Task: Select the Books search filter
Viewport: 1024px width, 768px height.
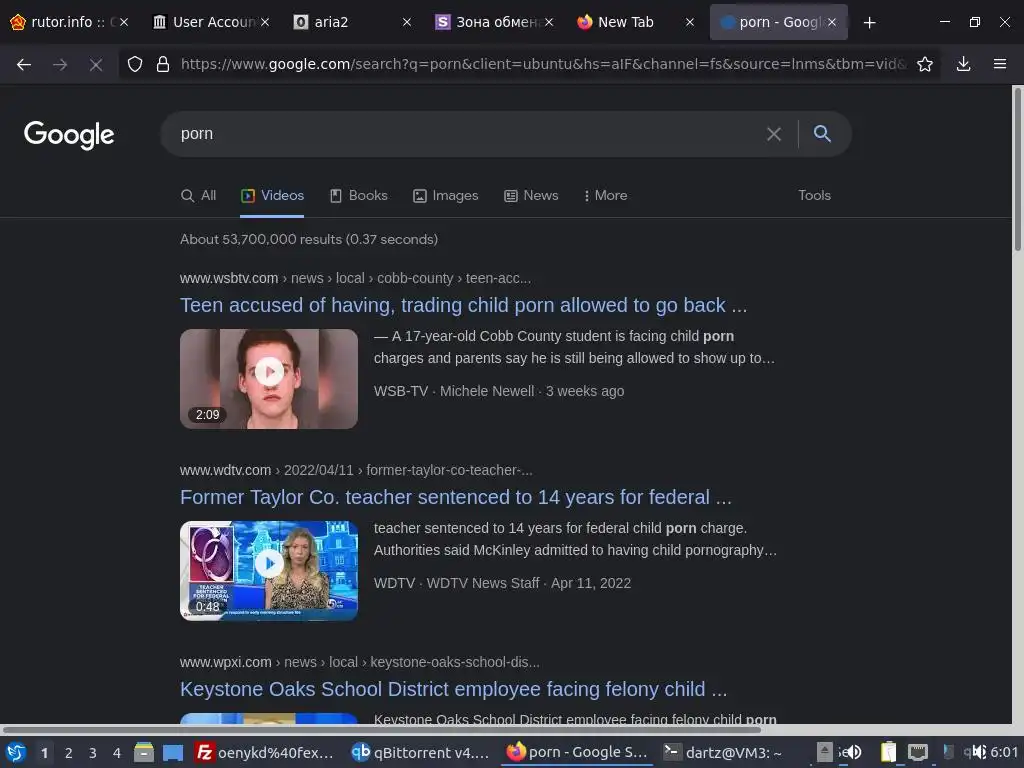Action: pos(359,195)
